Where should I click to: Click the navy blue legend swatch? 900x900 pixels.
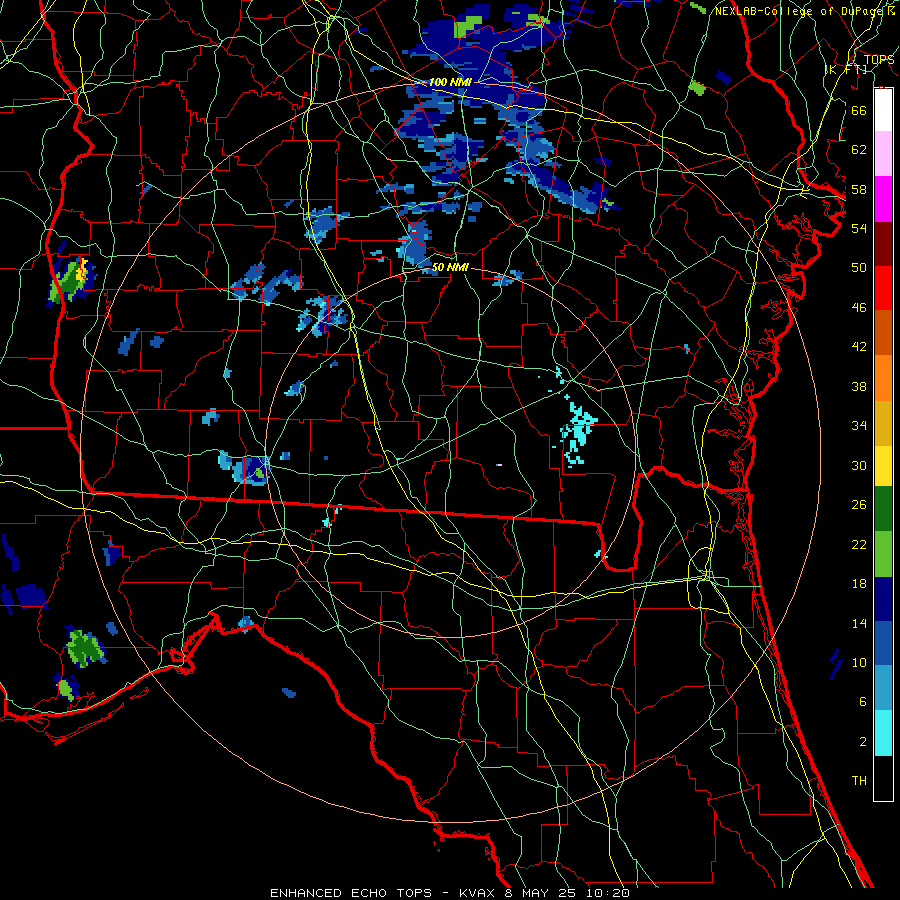click(x=883, y=599)
